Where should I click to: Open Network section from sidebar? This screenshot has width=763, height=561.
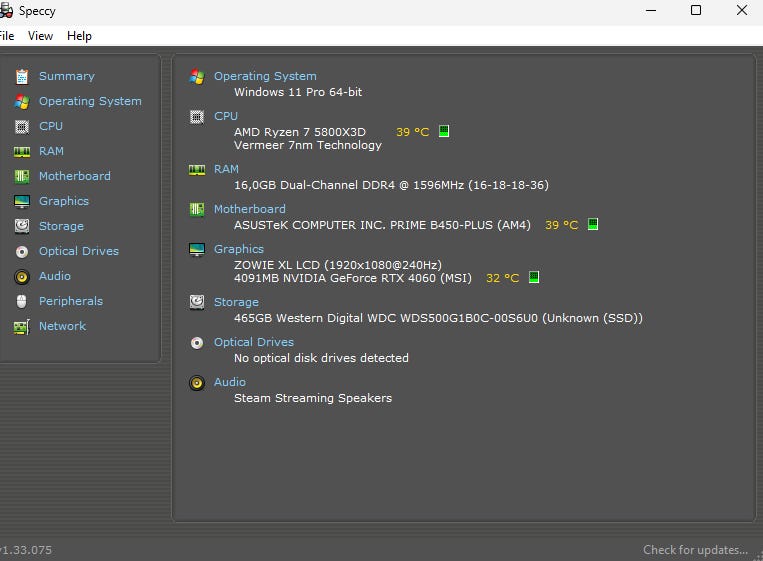click(62, 326)
